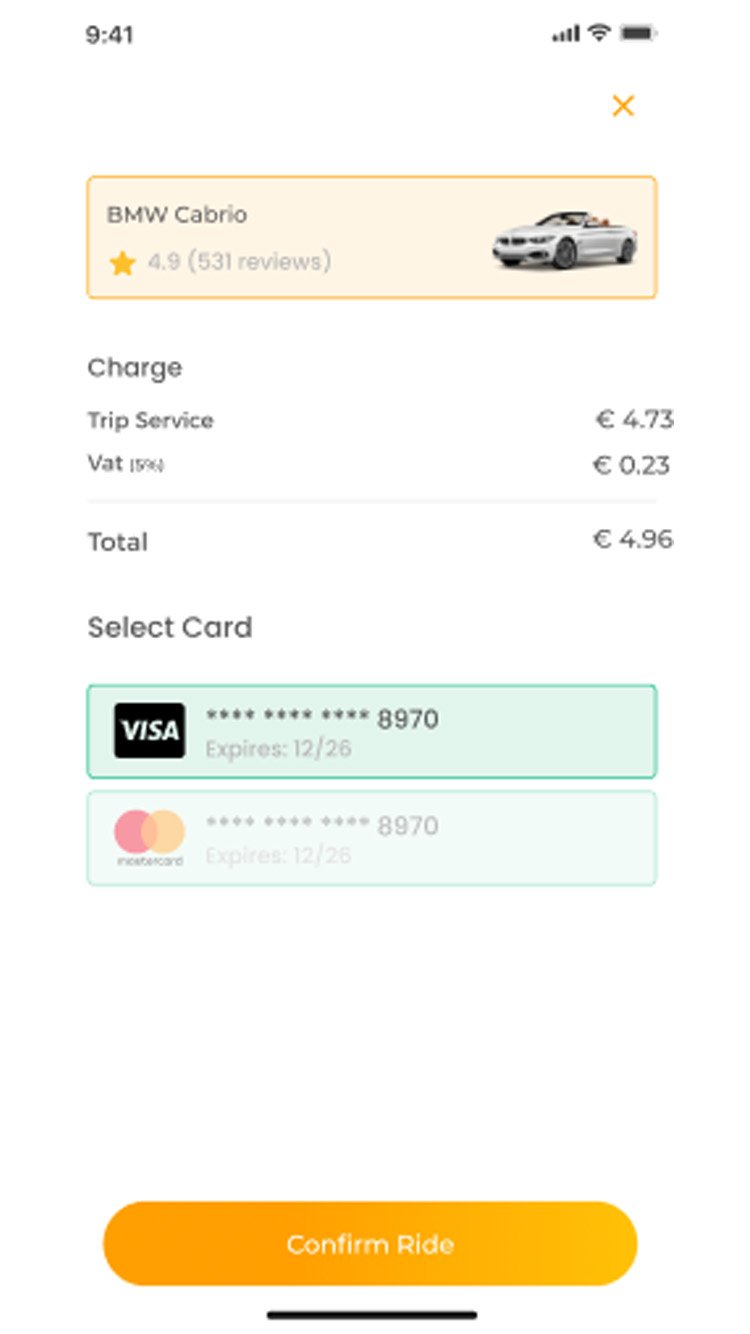Click the € 4.96 total amount
Image resolution: width=750 pixels, height=1334 pixels.
[x=632, y=540]
